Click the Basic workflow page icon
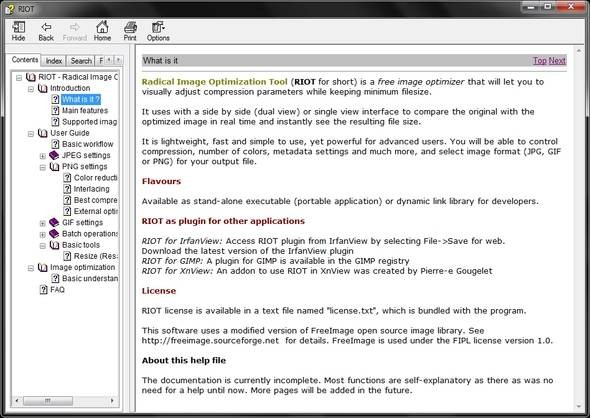590x418 pixels. pos(55,144)
